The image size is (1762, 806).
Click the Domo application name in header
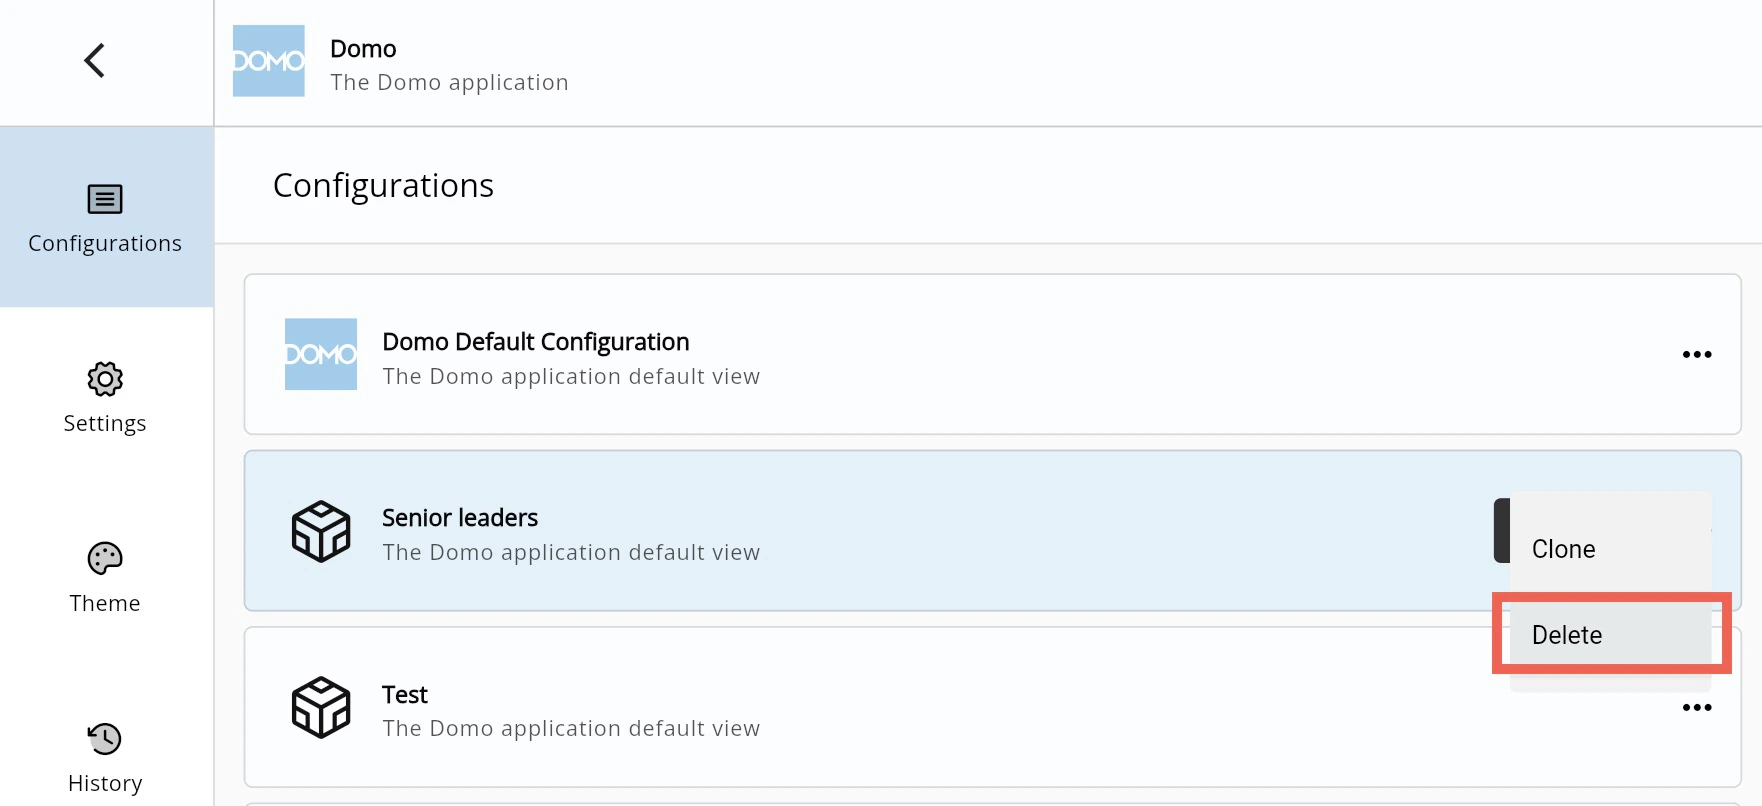point(363,49)
